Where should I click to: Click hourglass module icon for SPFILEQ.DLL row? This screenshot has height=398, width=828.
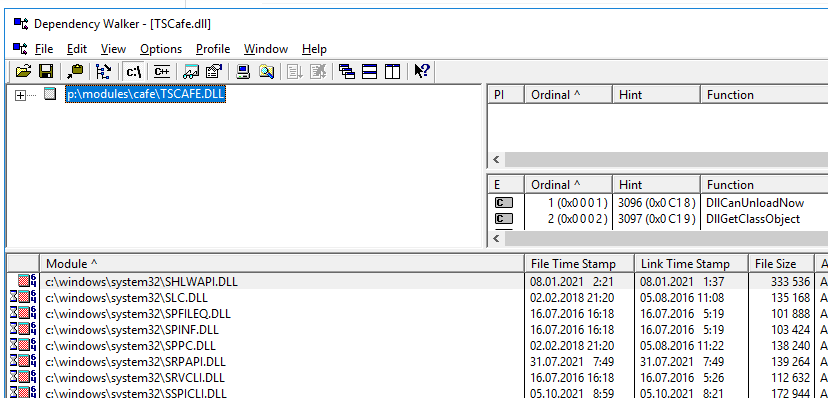[x=23, y=314]
